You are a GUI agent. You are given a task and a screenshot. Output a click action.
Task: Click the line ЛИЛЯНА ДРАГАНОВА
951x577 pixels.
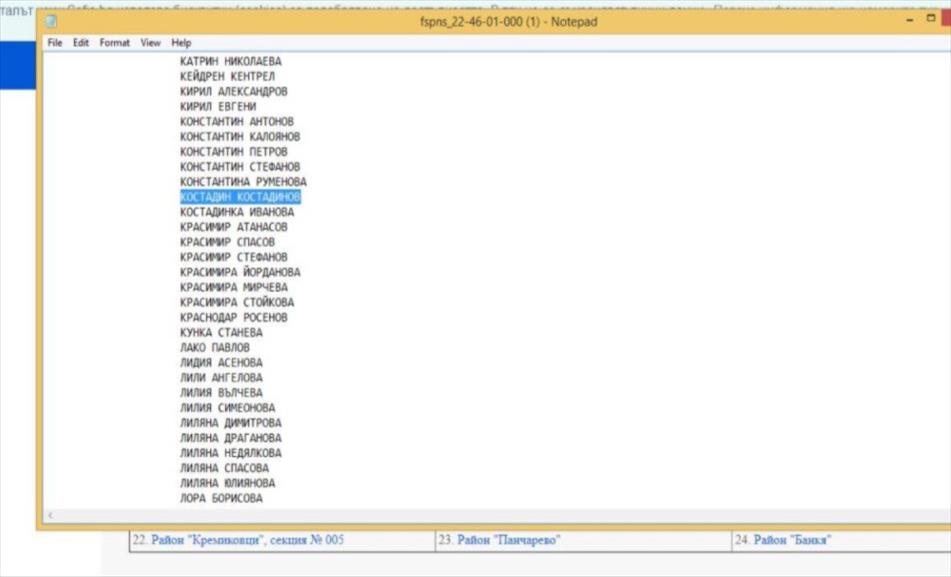point(230,438)
